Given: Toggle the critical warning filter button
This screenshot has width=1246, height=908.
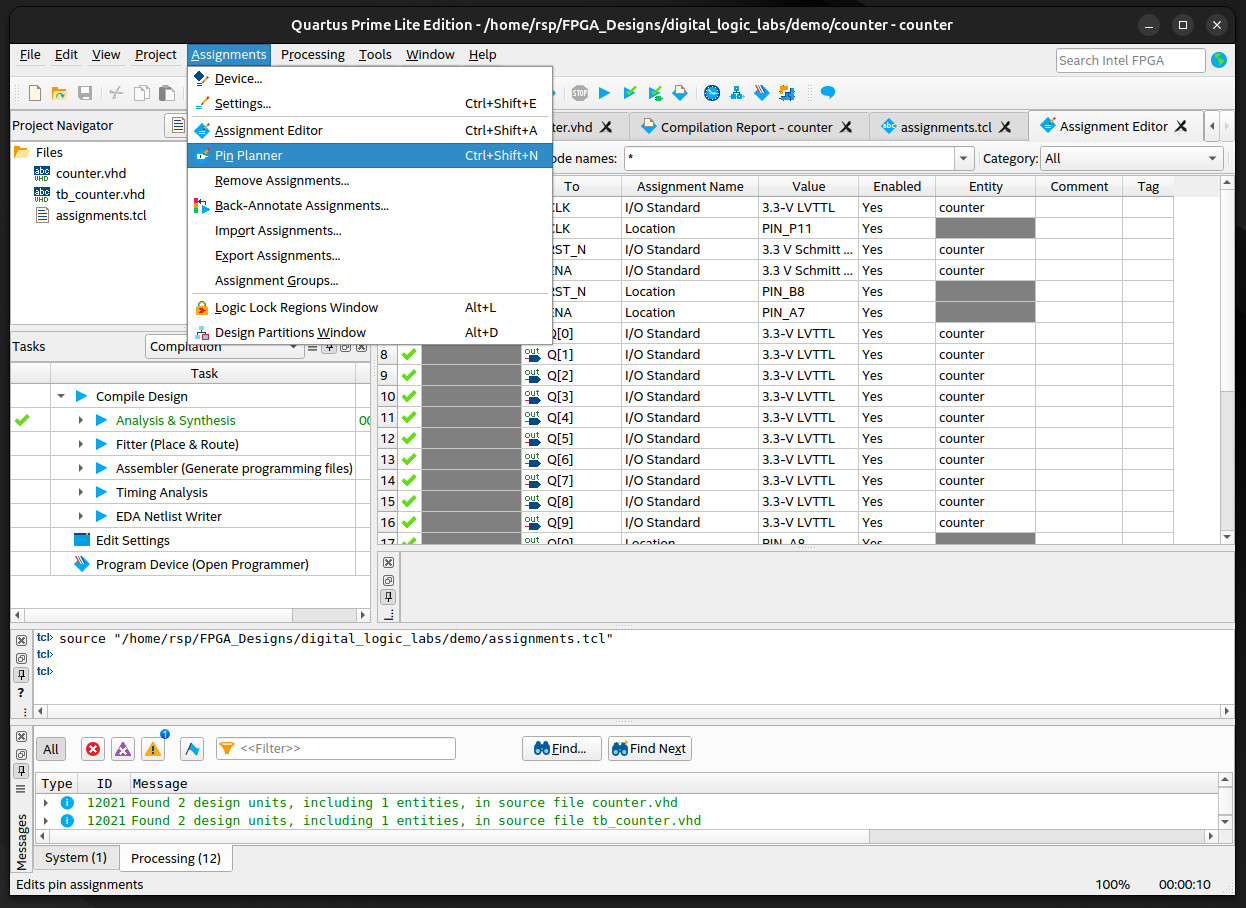Looking at the screenshot, I should (x=123, y=749).
